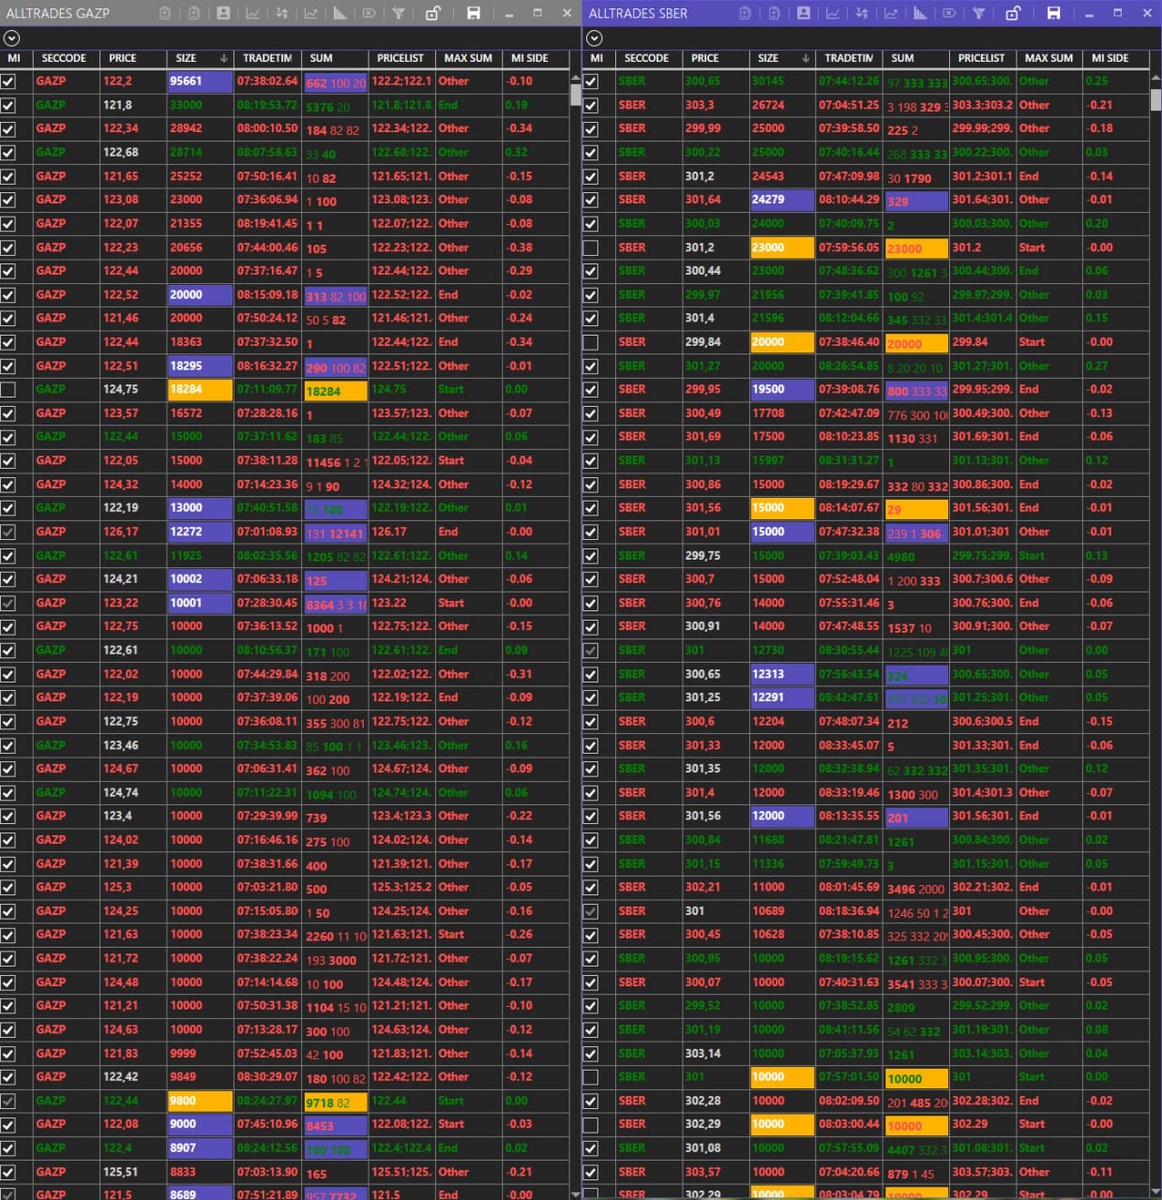This screenshot has height=1200, width=1162.
Task: Maximize the ALLTRADES SBER window
Action: 1117,13
